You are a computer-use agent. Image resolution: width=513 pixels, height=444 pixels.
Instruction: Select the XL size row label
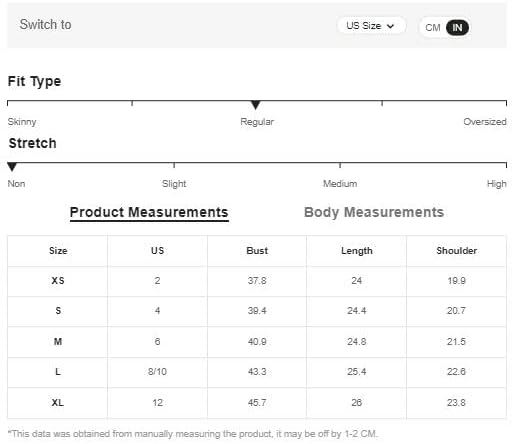(x=58, y=403)
